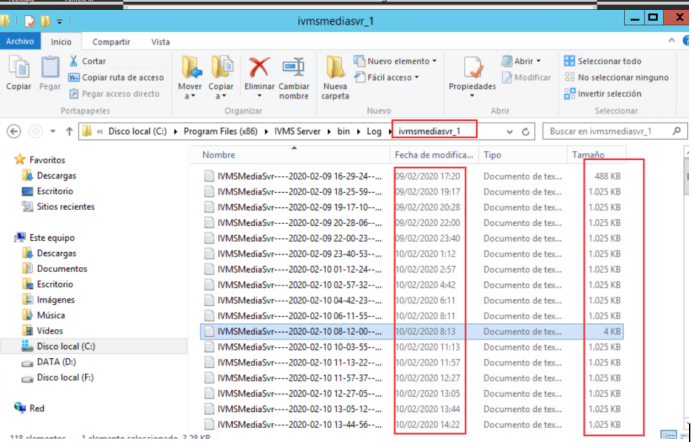Open Descargas under Favoritos
This screenshot has height=442, width=692.
(x=49, y=176)
